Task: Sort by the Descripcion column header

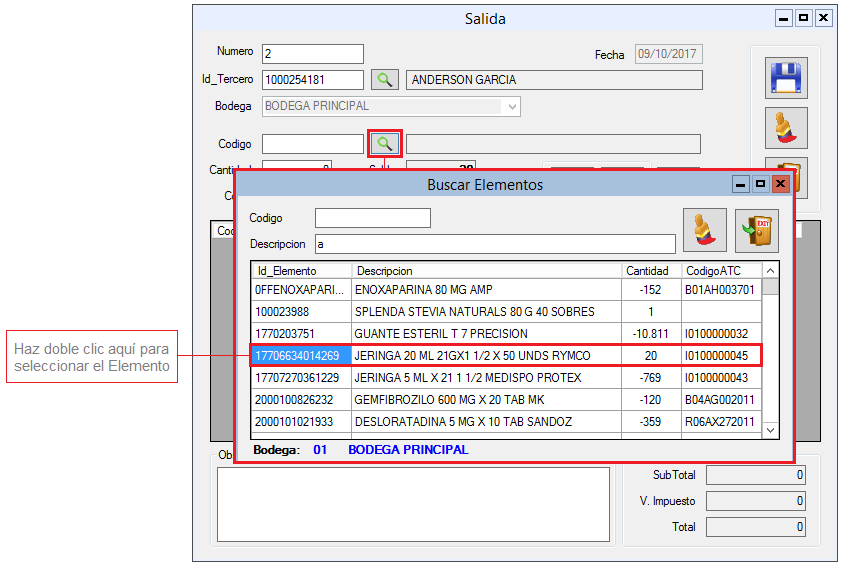Action: pos(486,271)
